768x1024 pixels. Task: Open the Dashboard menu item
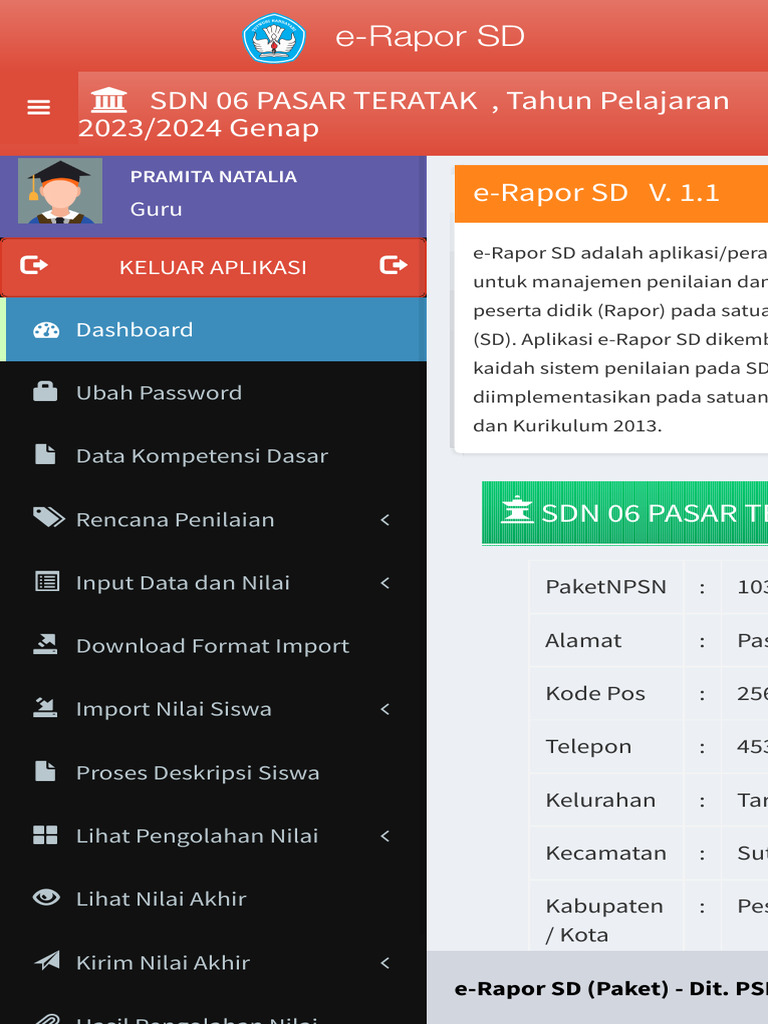tap(213, 330)
